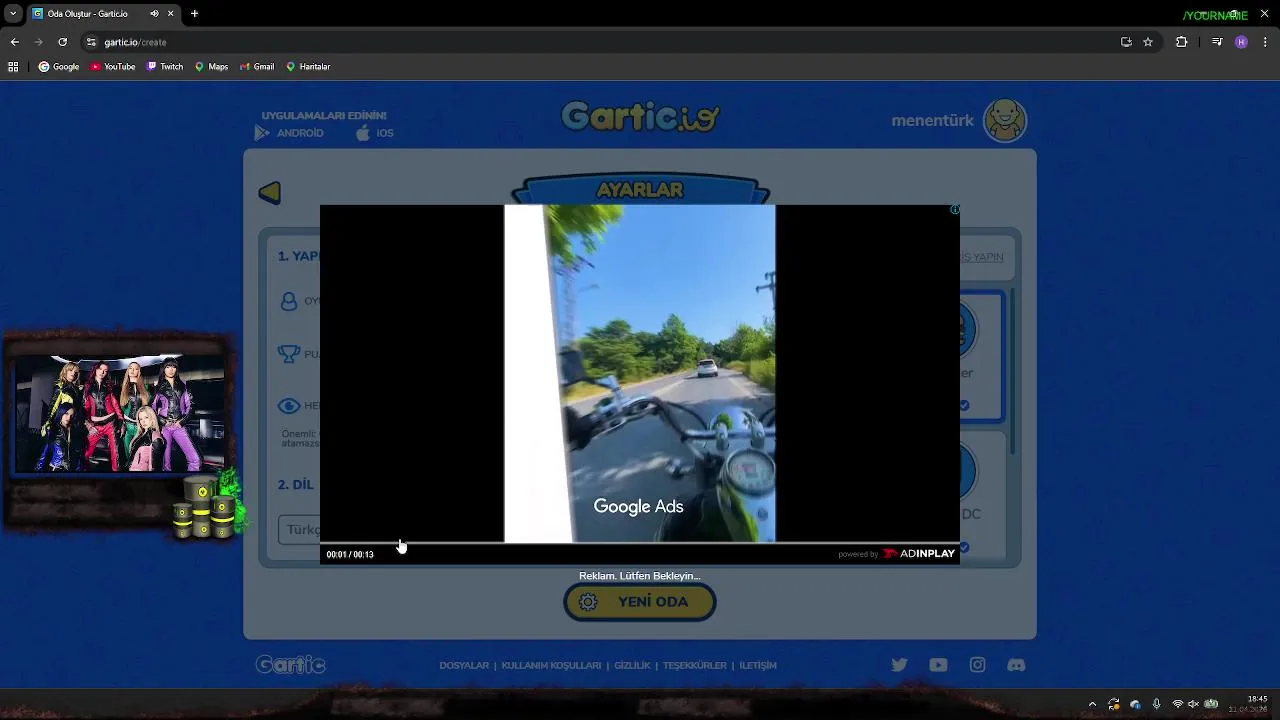Viewport: 1280px width, 720px height.
Task: Open the menentürk avatar profile
Action: tap(1005, 121)
